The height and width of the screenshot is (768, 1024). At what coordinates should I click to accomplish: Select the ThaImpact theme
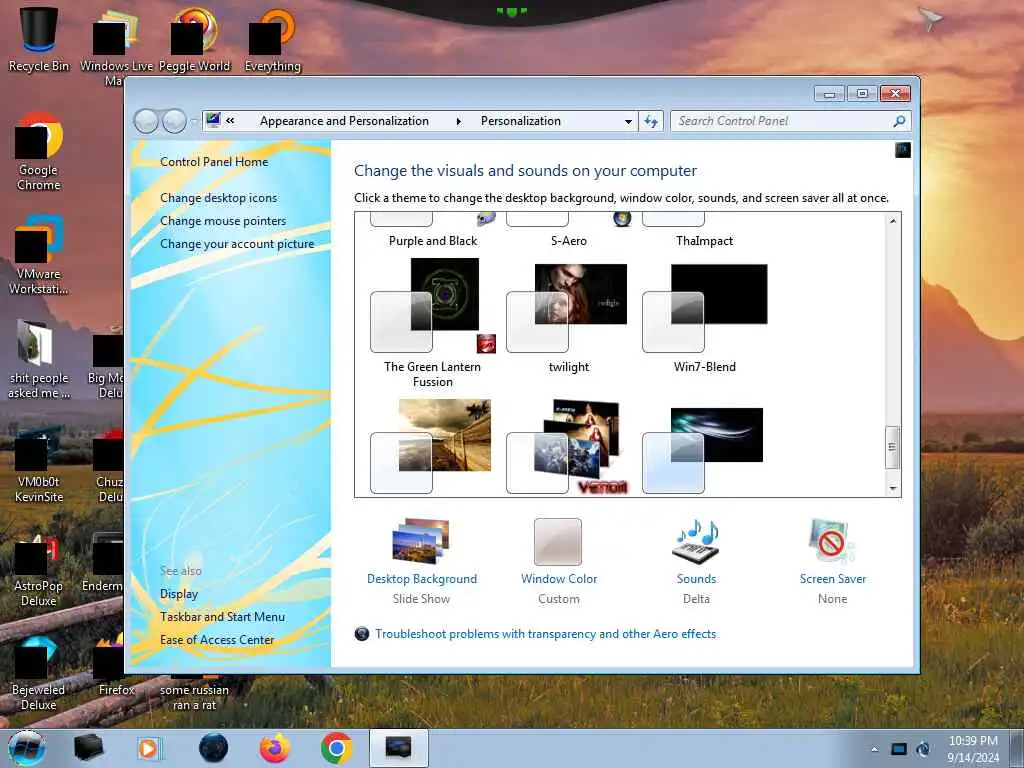704,231
